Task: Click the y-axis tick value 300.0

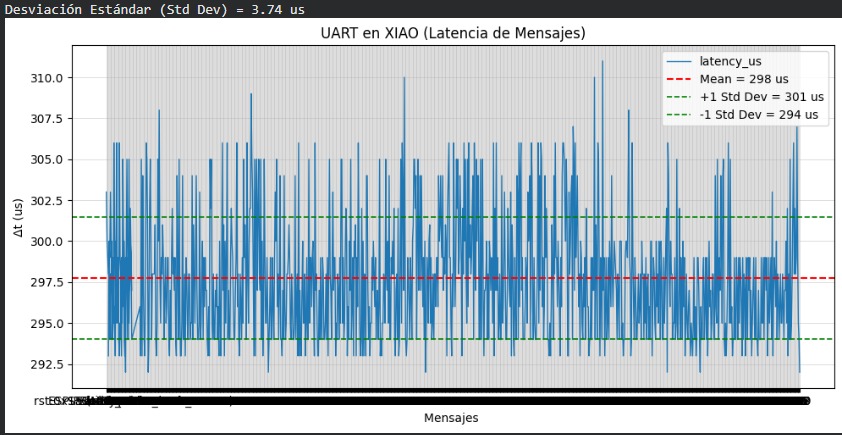Action: (46, 242)
